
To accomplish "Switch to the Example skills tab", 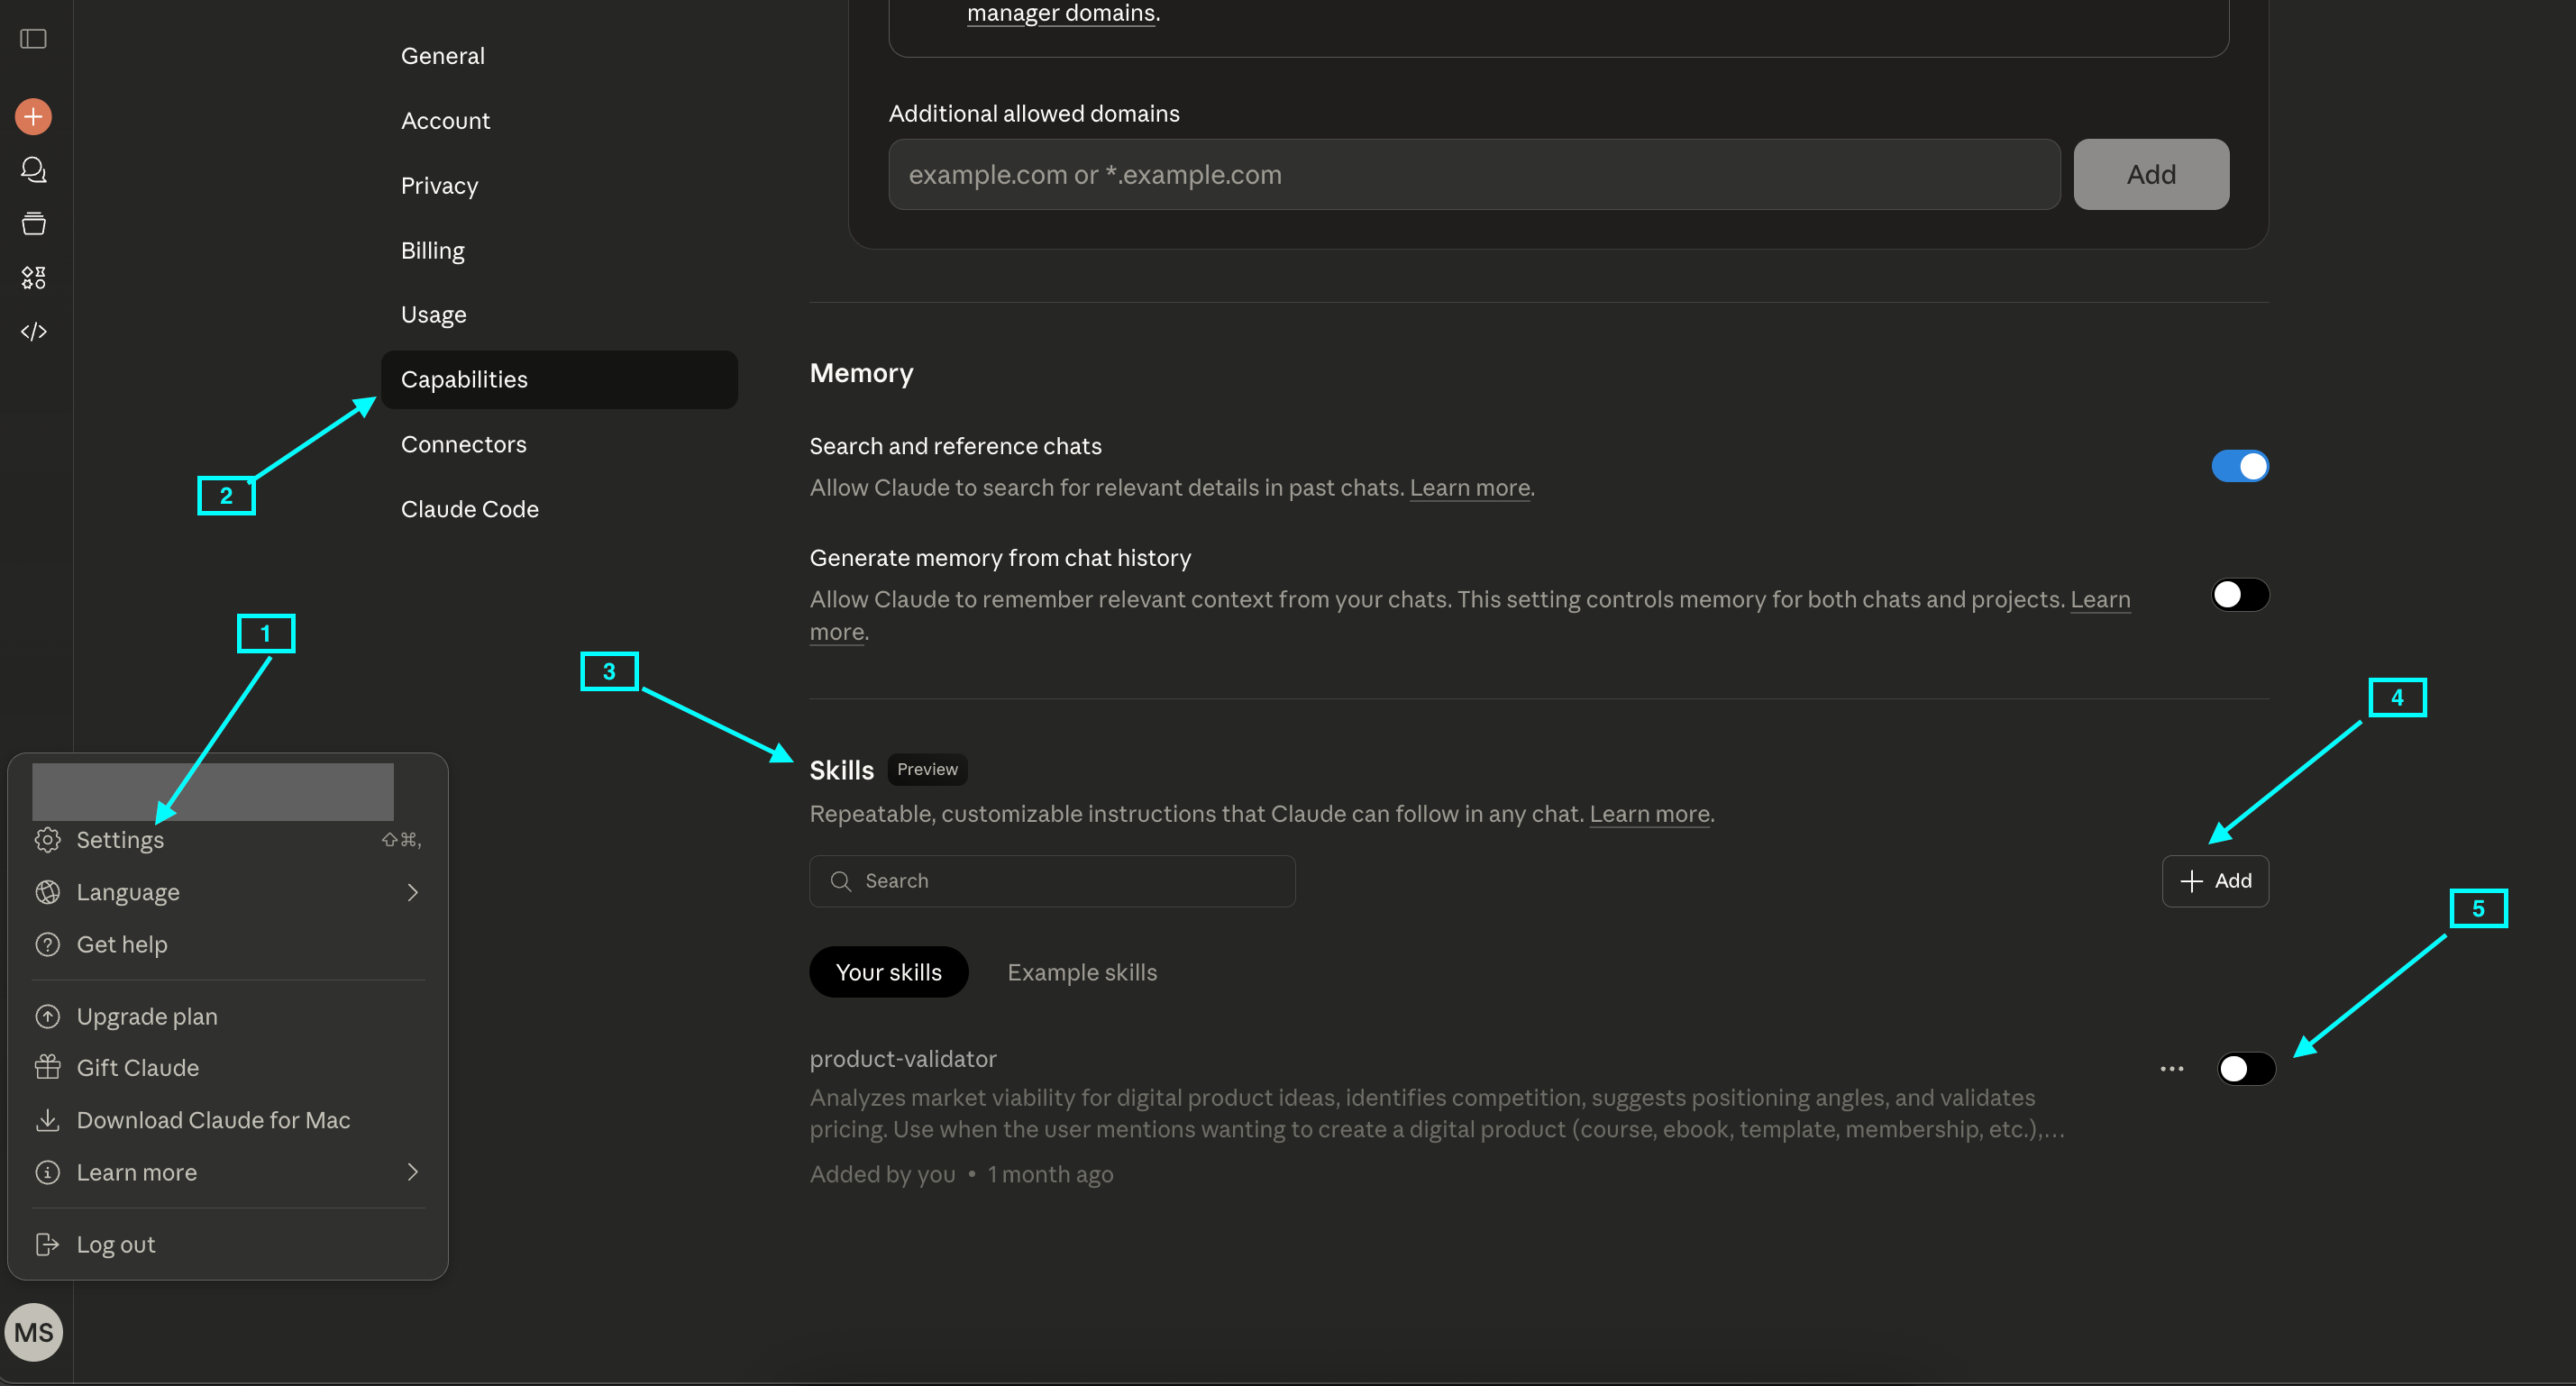I will (x=1081, y=972).
